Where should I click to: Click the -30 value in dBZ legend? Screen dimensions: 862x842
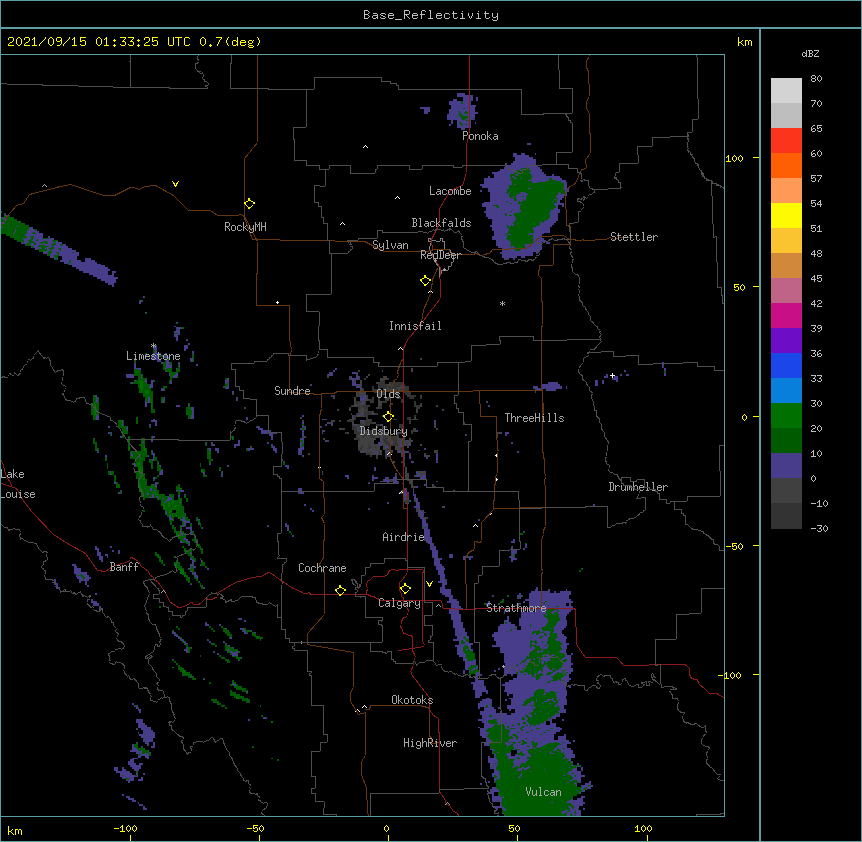(x=819, y=528)
